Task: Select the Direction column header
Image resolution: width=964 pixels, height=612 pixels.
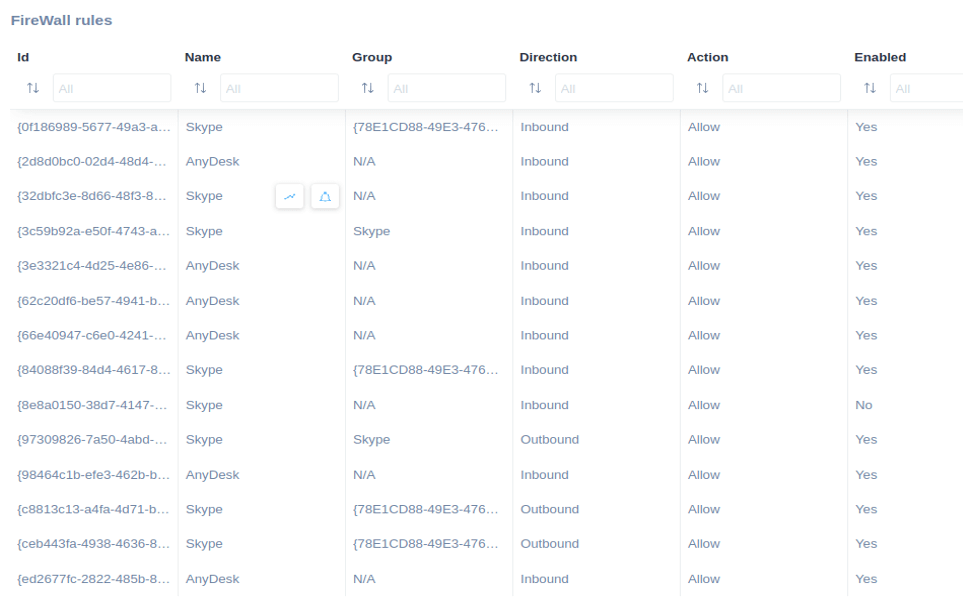Action: pos(548,57)
